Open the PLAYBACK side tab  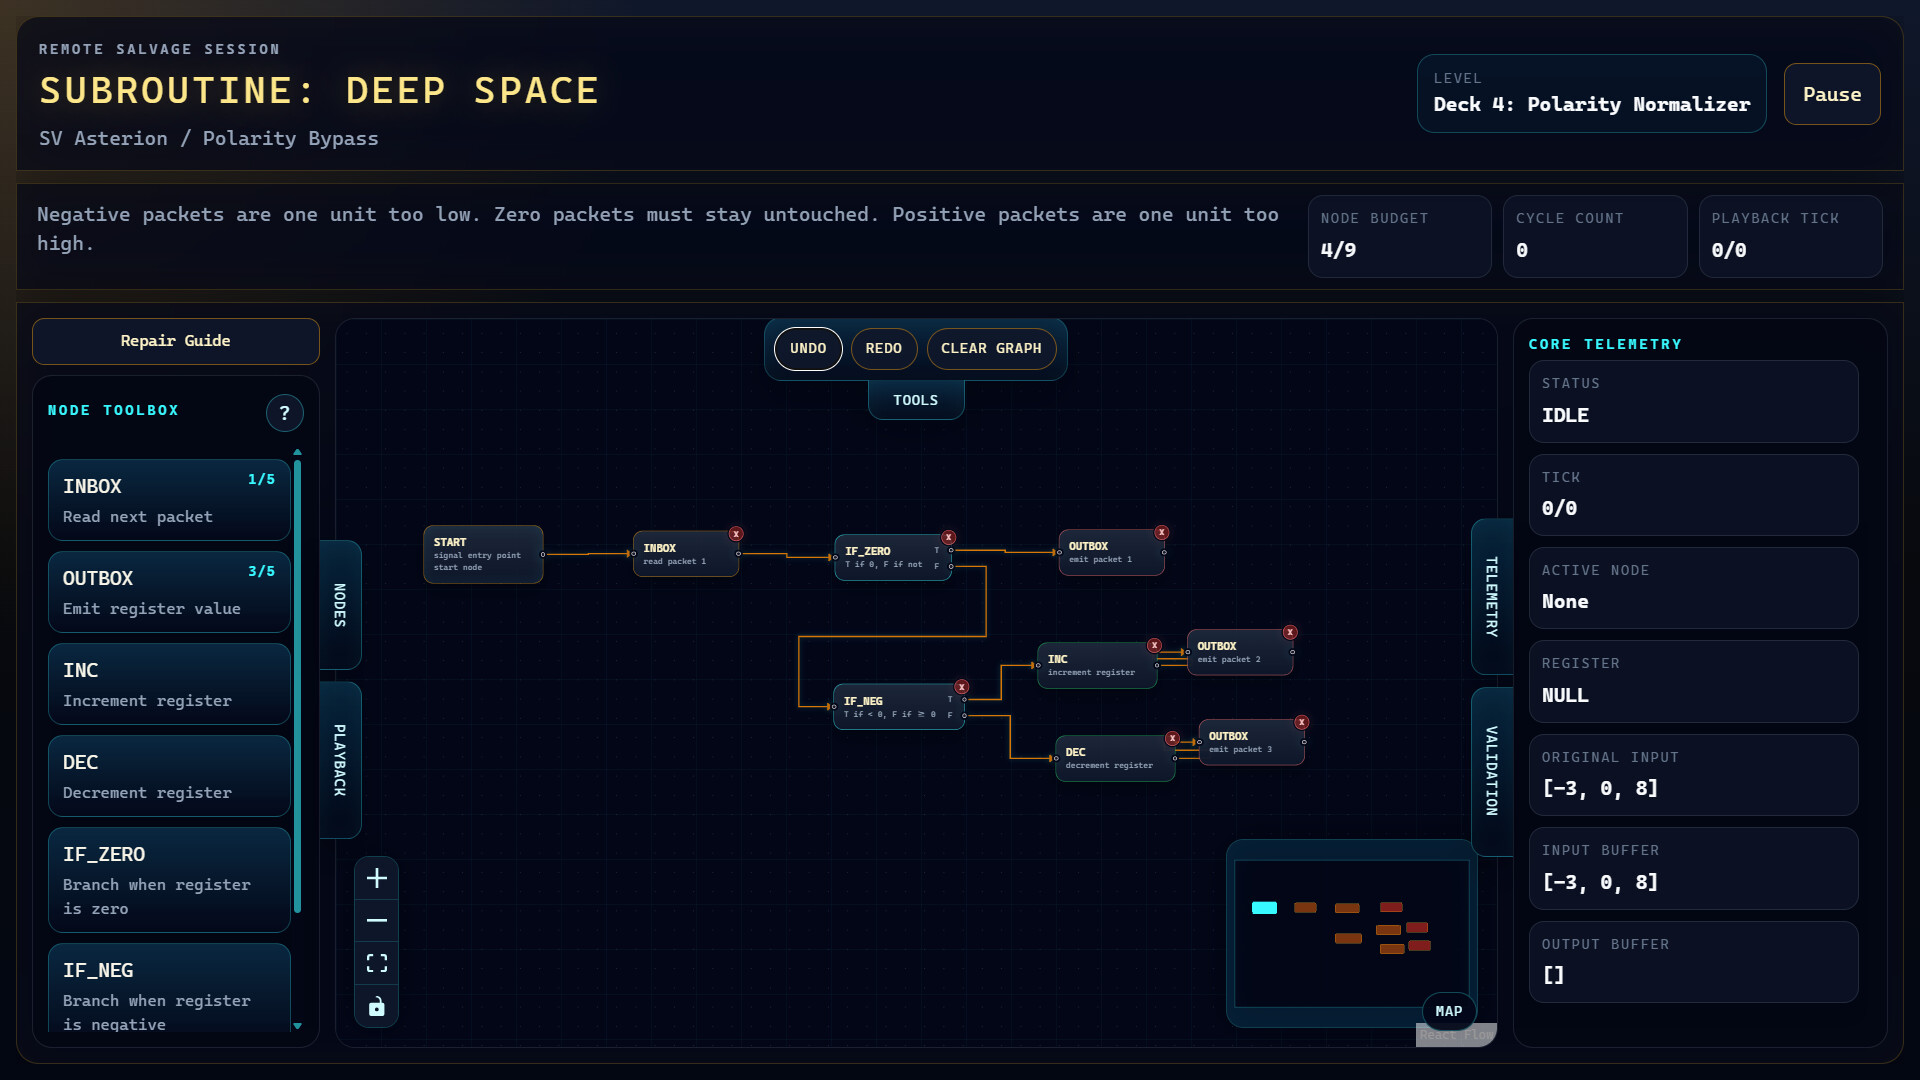pos(340,760)
